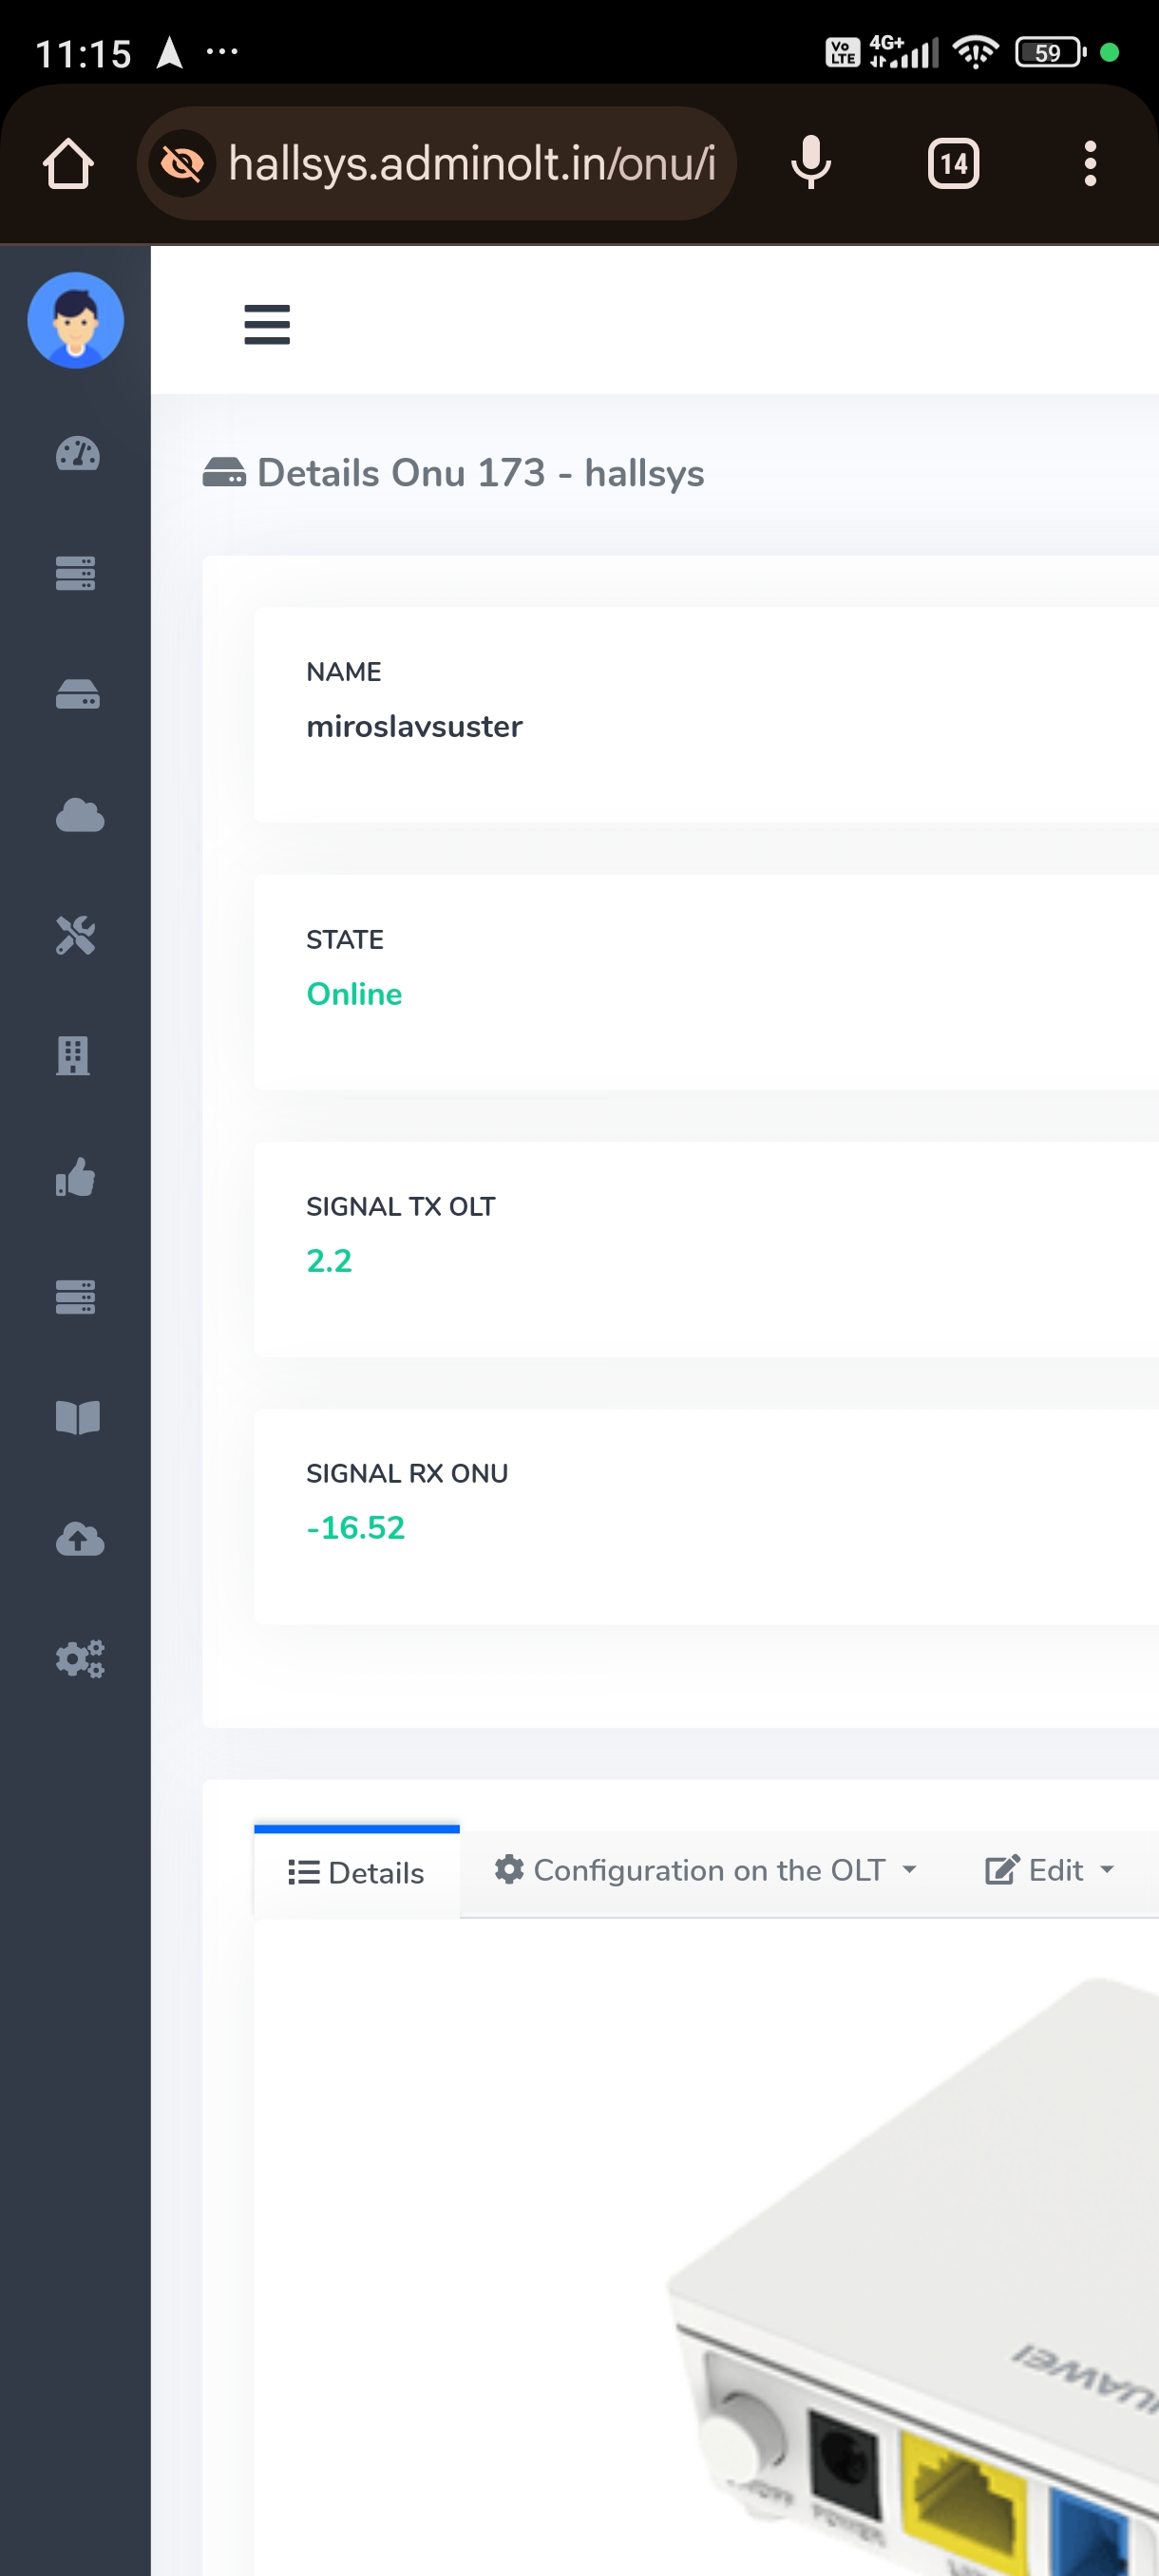
Task: Tap the voice search microphone icon
Action: (x=810, y=163)
